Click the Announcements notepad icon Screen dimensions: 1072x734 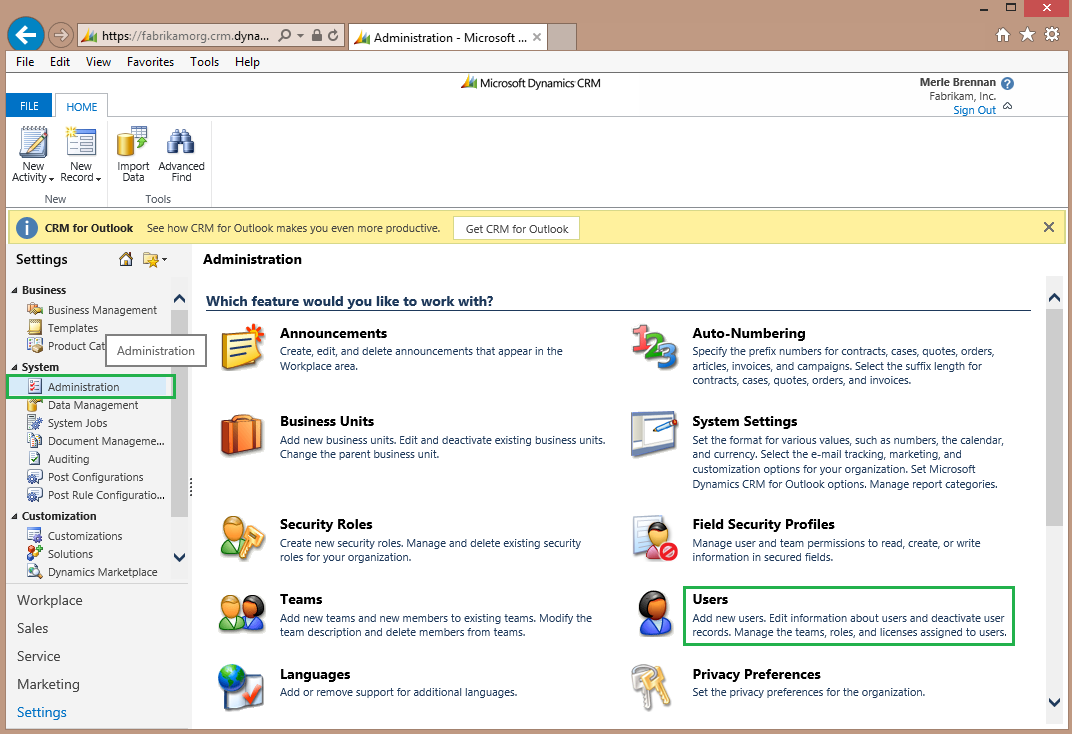[242, 346]
